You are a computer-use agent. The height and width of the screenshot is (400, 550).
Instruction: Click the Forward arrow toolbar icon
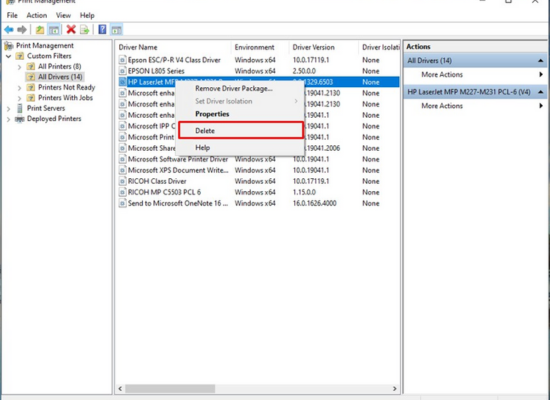[x=22, y=30]
